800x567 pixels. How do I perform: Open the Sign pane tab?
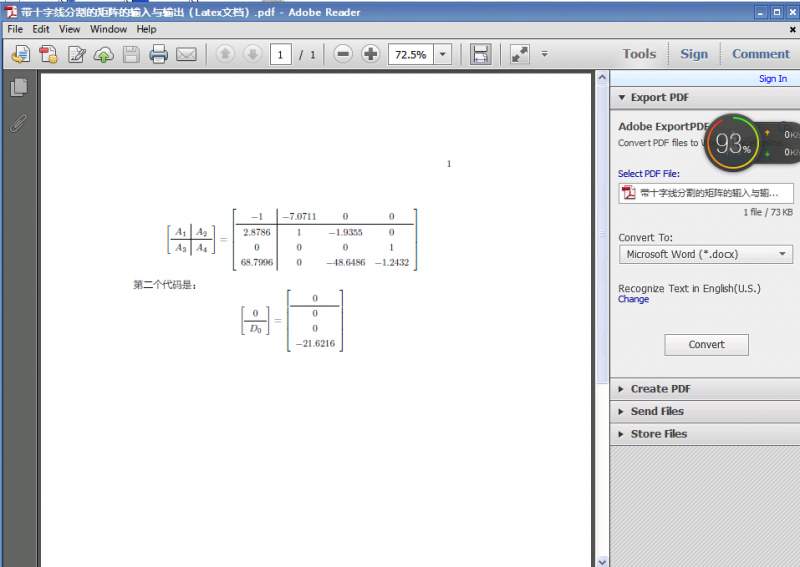694,54
